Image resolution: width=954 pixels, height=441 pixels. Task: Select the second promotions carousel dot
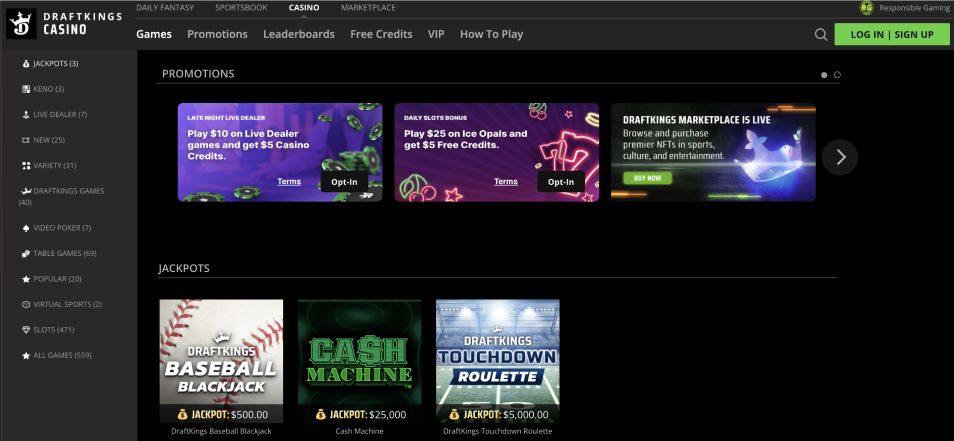(837, 75)
